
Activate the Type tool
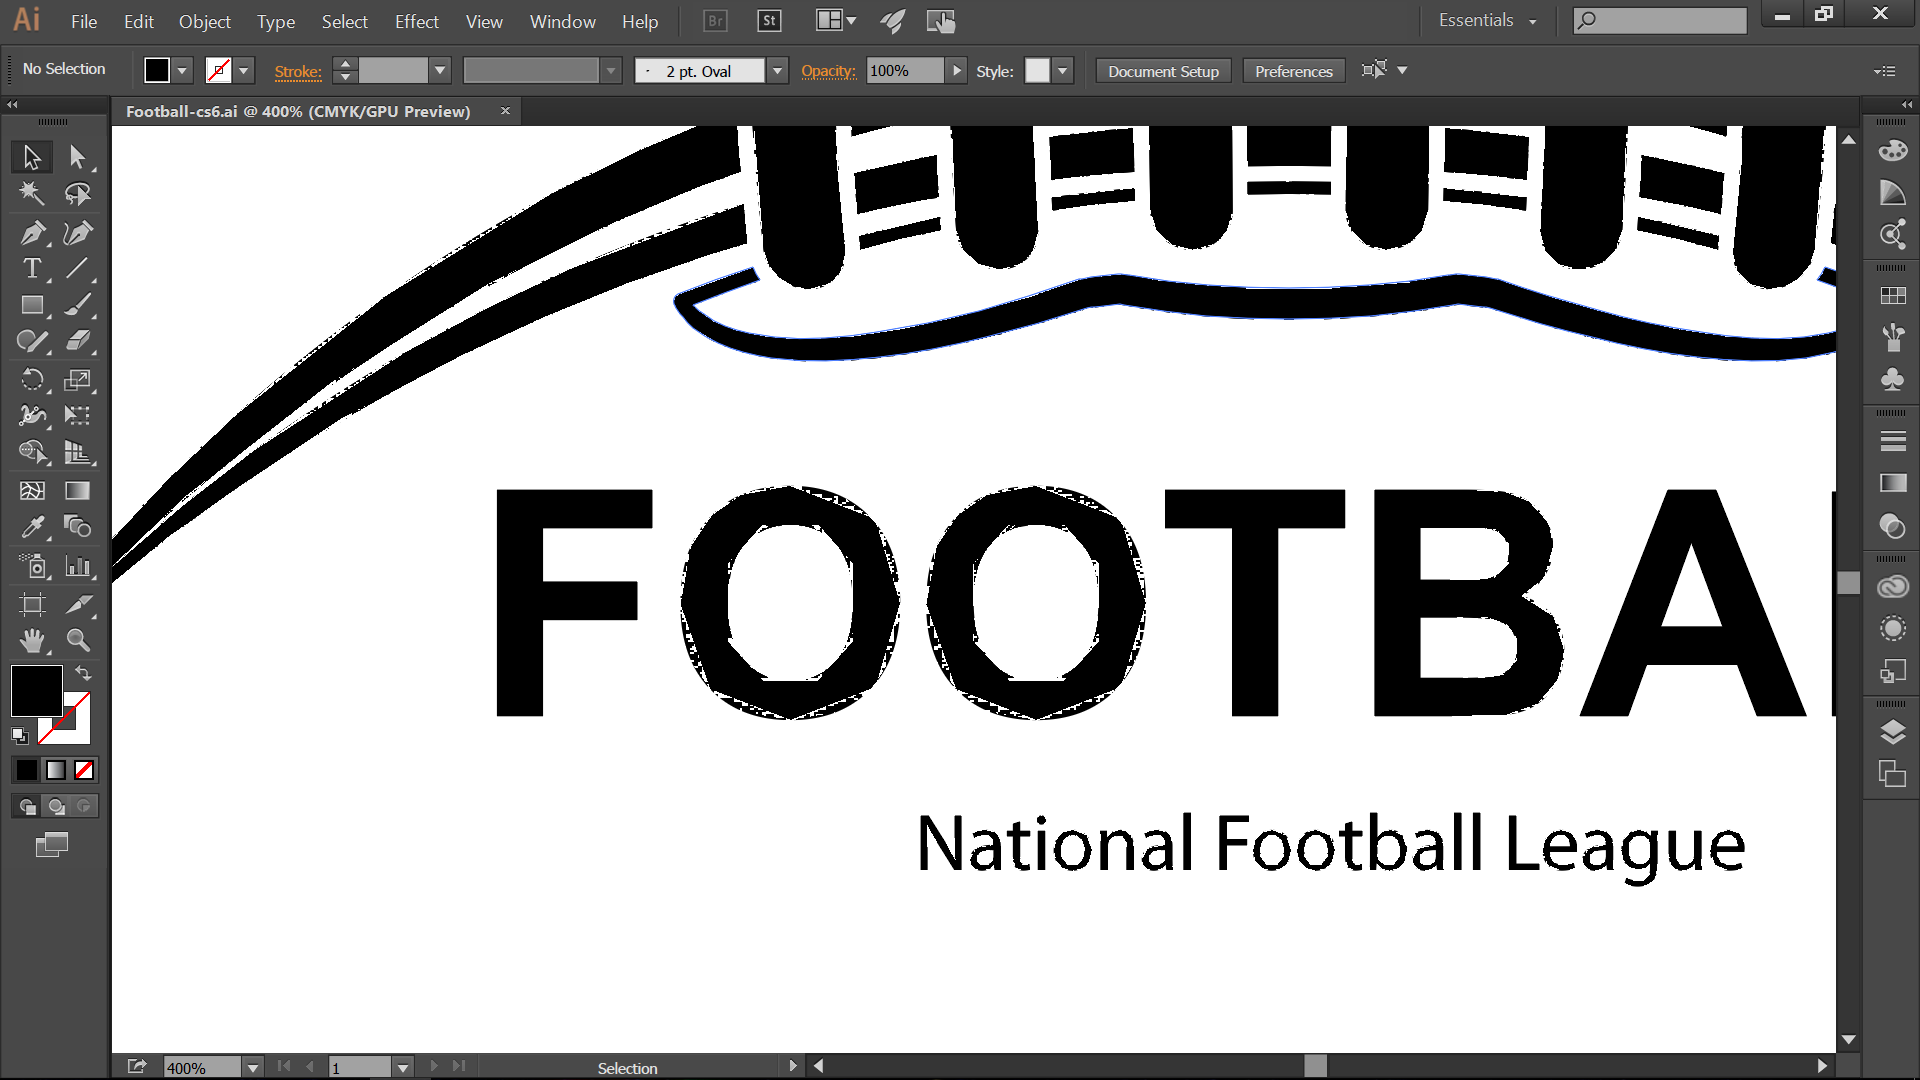coord(33,268)
